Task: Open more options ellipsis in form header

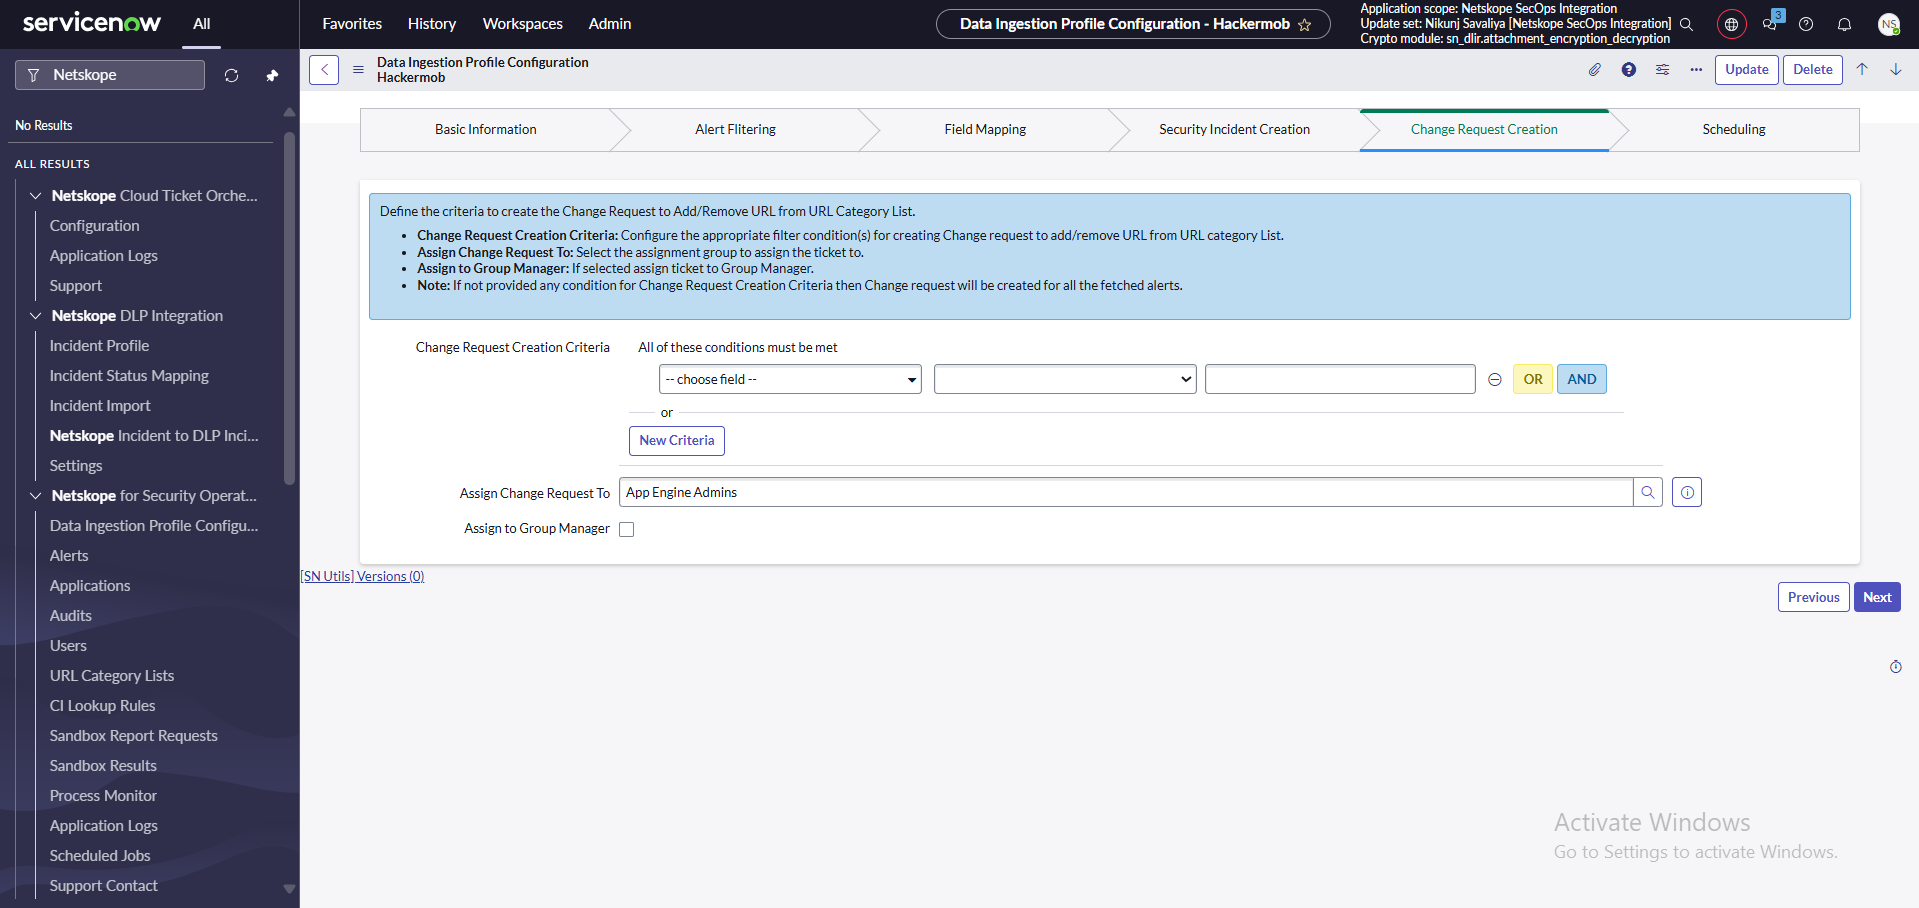Action: 1696,70
